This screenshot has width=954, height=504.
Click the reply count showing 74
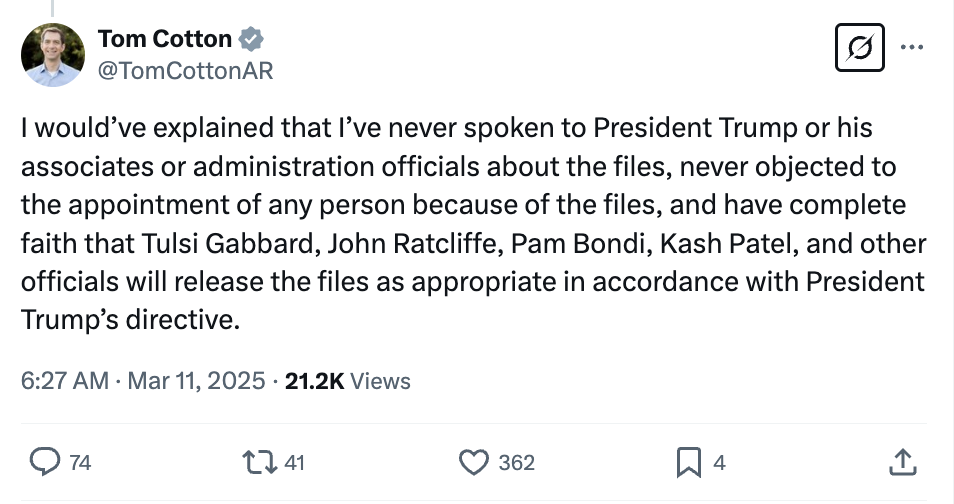pyautogui.click(x=81, y=463)
